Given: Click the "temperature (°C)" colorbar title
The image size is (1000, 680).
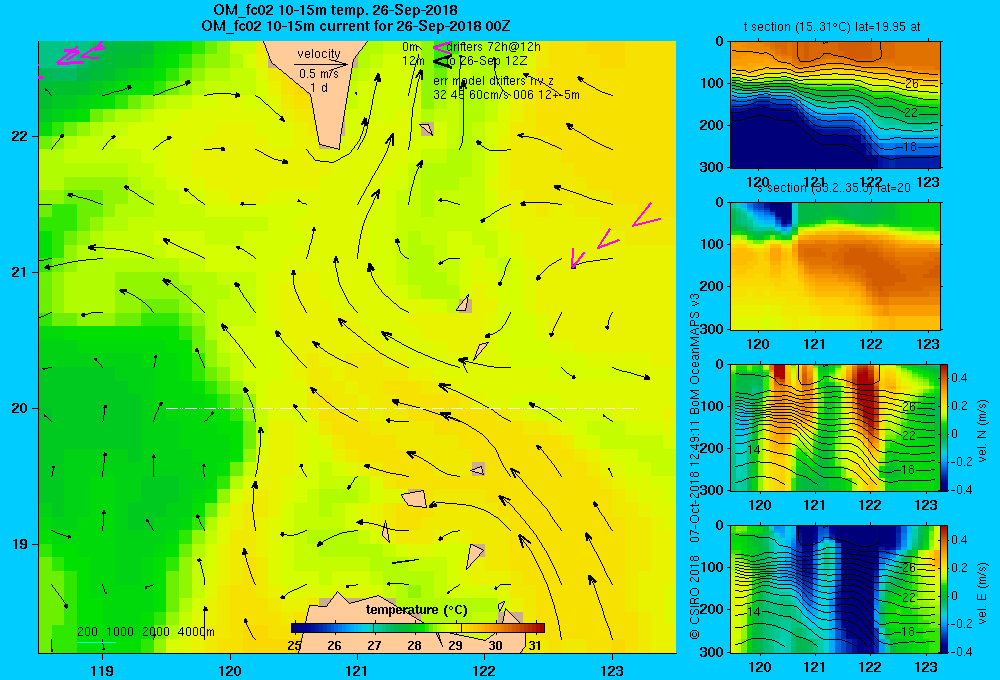Looking at the screenshot, I should 416,610.
